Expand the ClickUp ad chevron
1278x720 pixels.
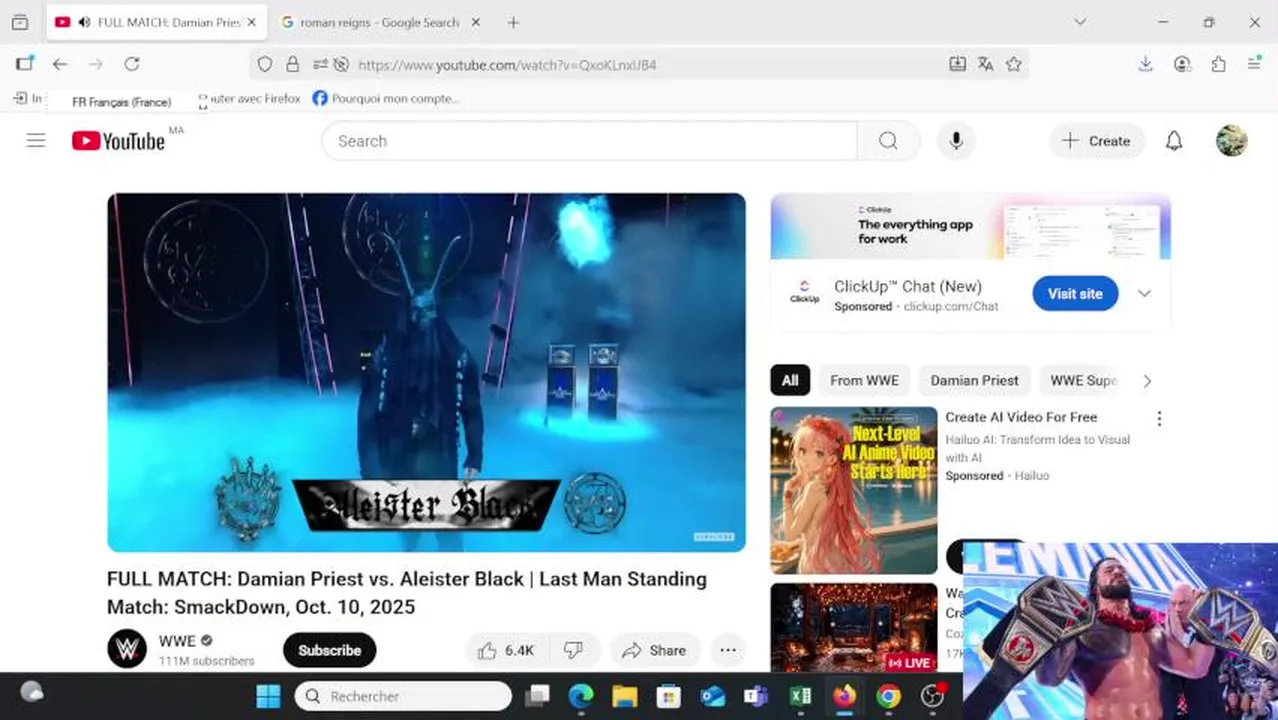coord(1144,293)
